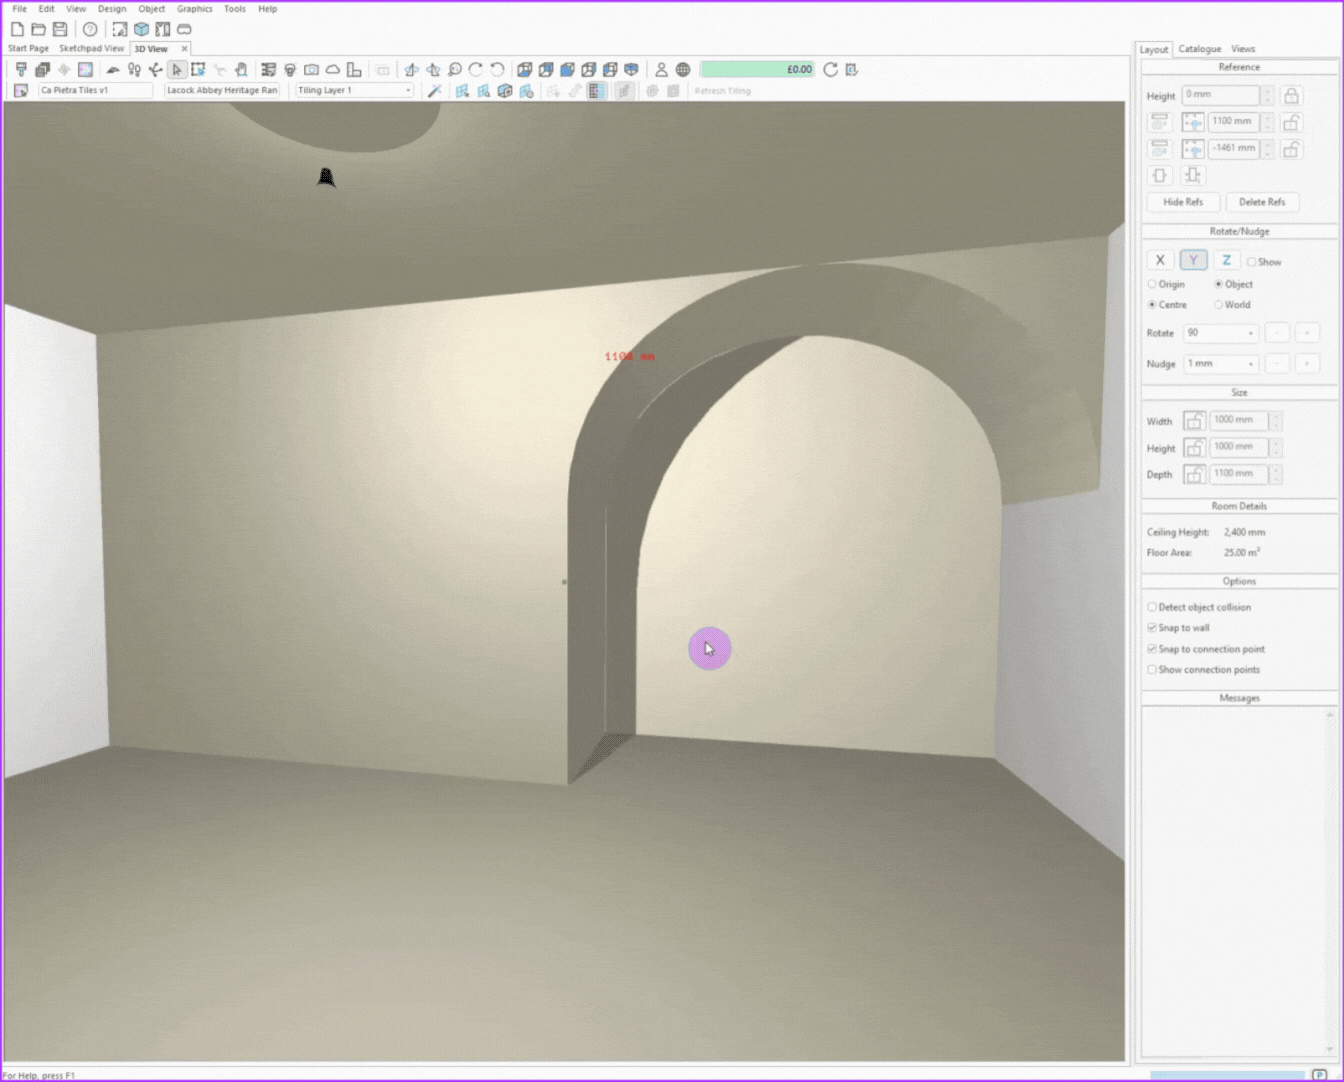Open the Nudge distance dropdown
The image size is (1344, 1082).
[x=1250, y=364]
